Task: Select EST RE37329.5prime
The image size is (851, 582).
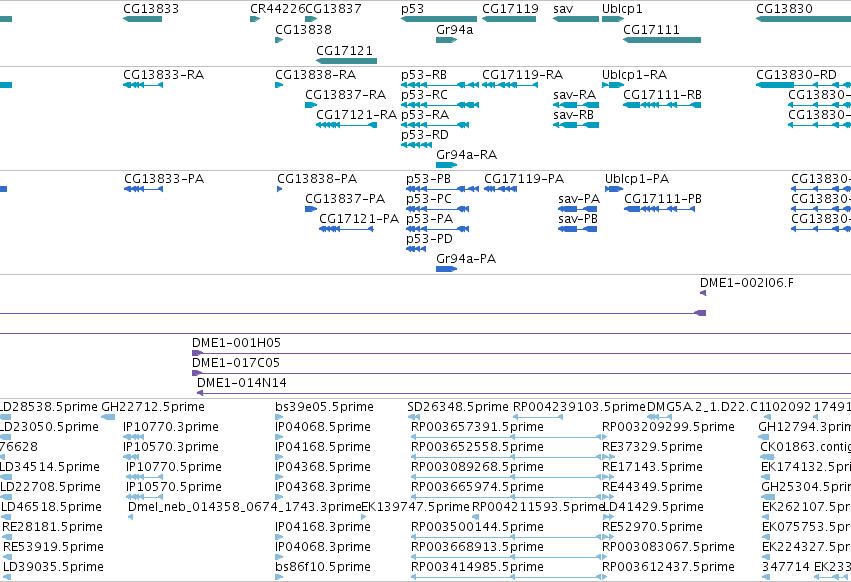Action: [652, 447]
